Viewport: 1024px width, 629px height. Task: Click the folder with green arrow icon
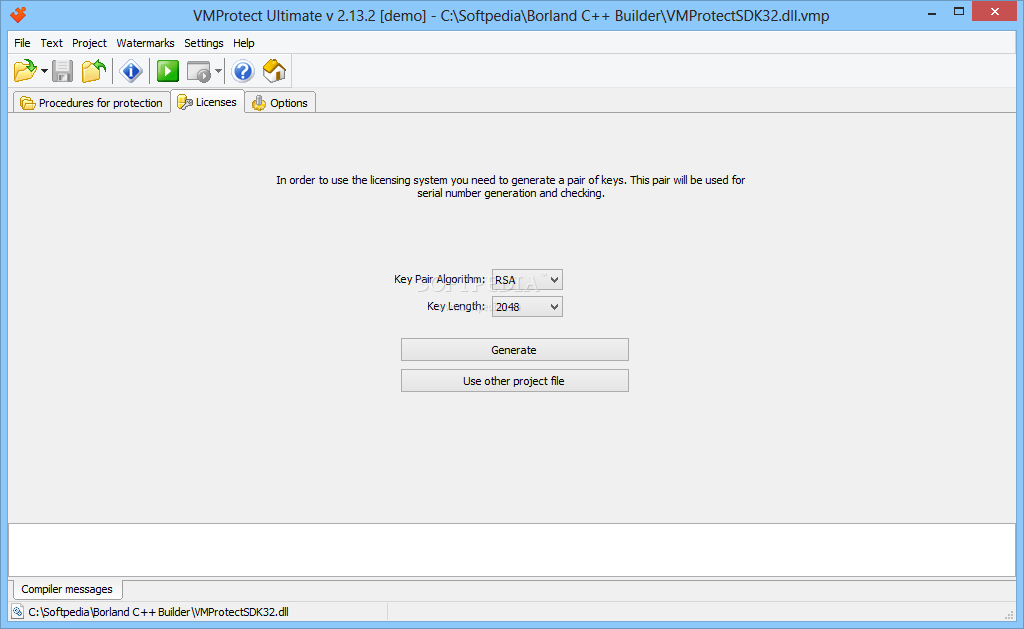94,71
